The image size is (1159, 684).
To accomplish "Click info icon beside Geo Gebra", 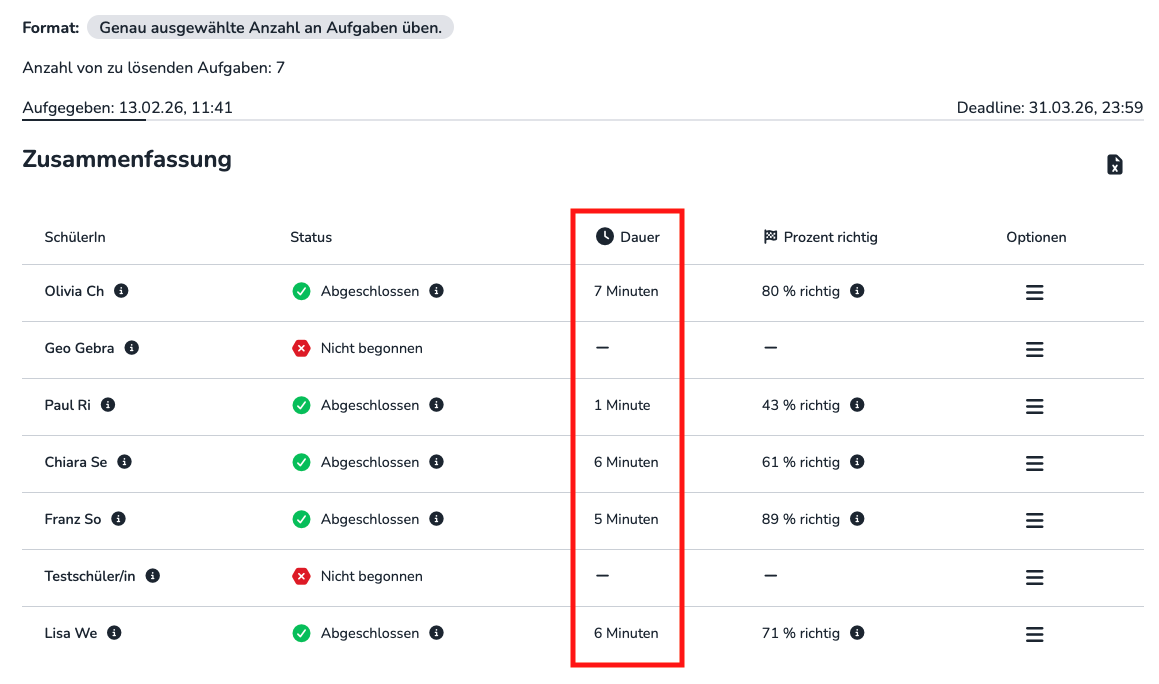I will [x=132, y=348].
